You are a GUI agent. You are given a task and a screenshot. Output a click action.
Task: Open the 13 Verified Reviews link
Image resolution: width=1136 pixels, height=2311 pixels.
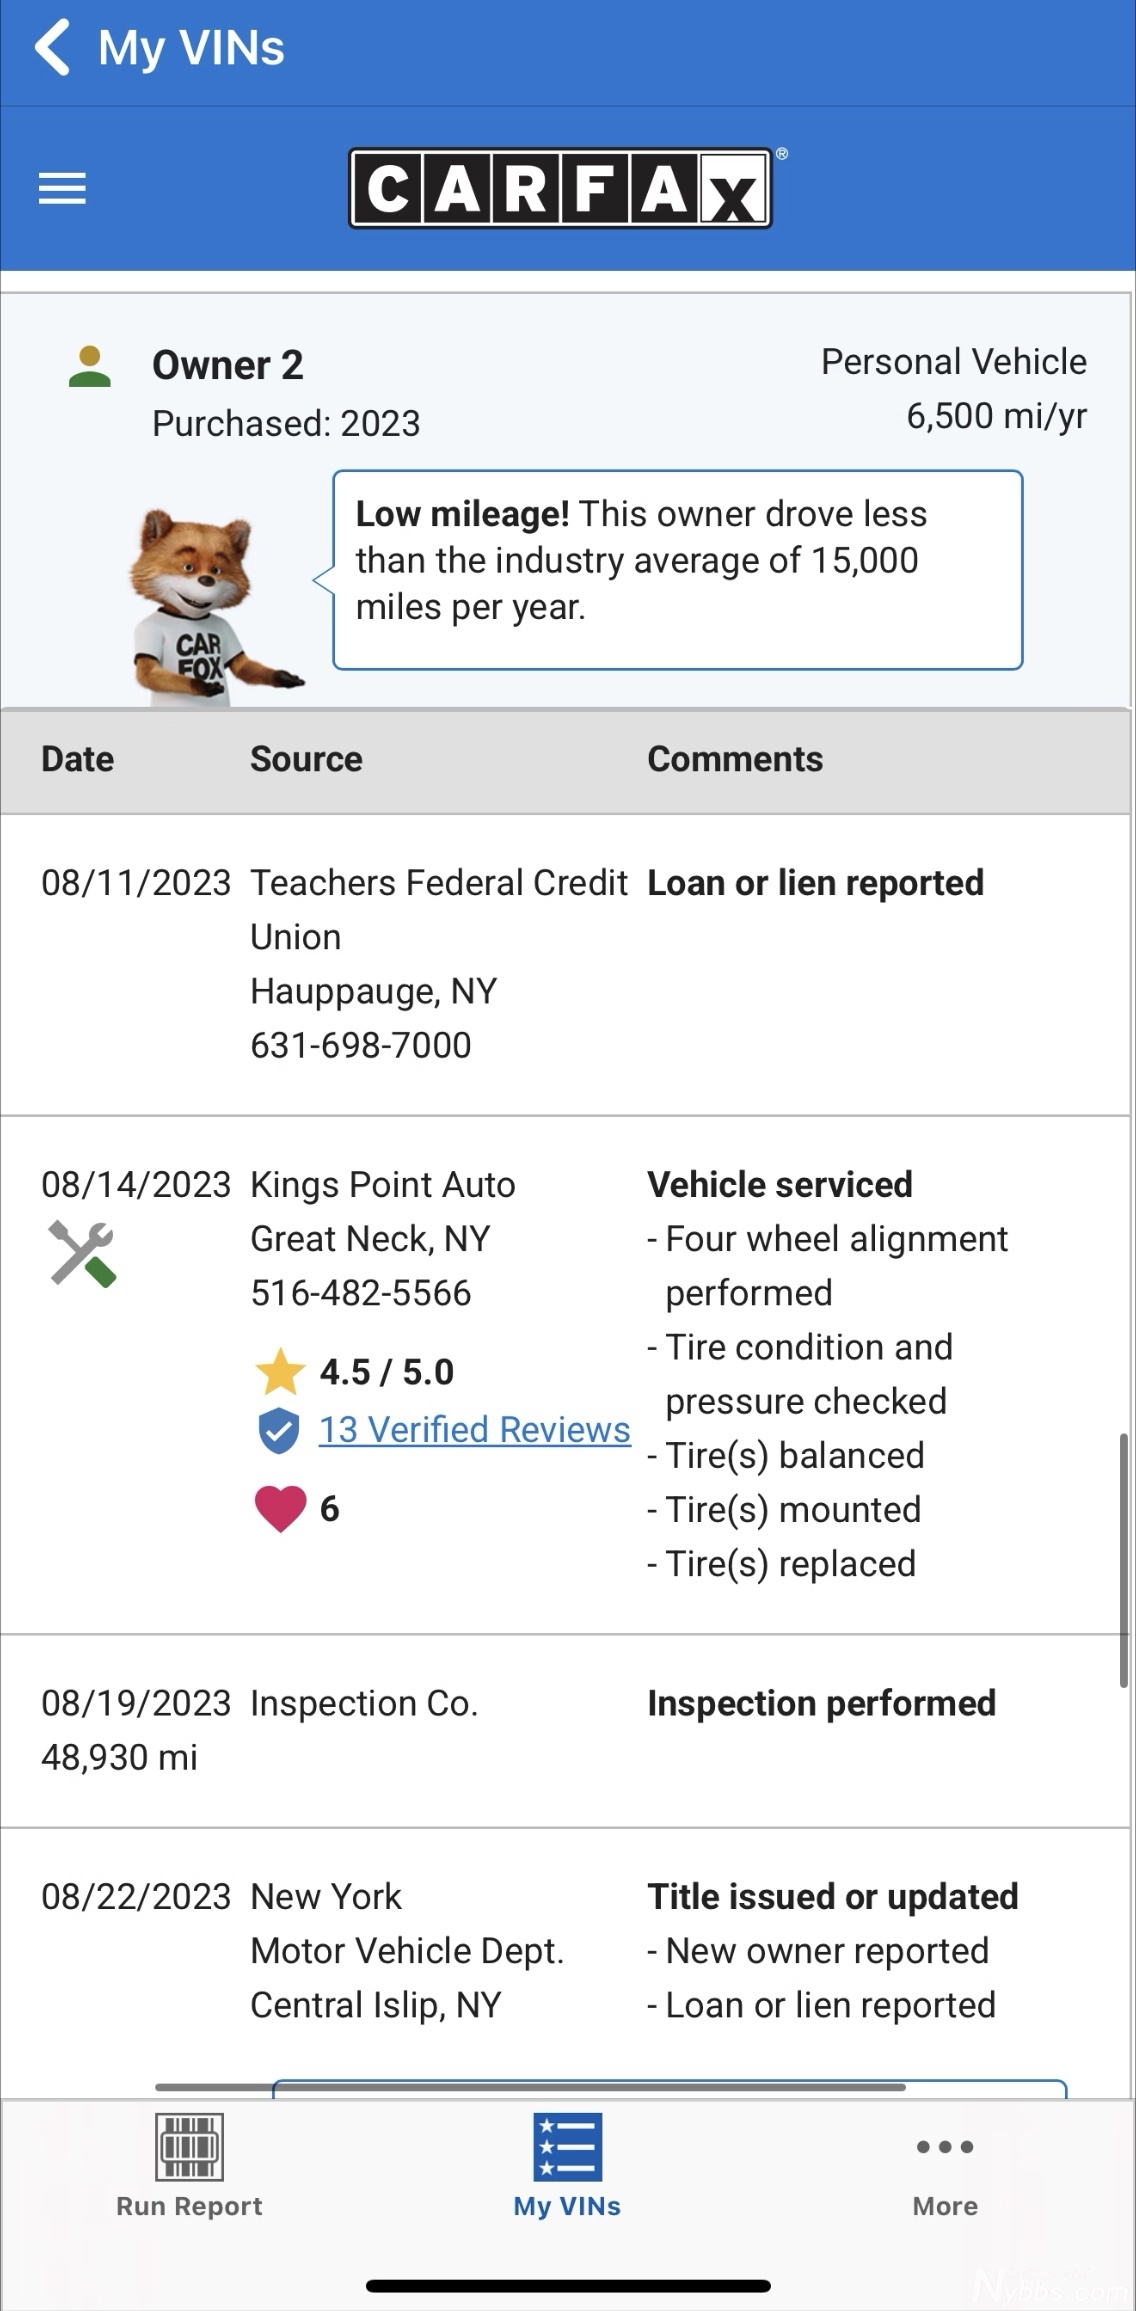click(x=474, y=1430)
